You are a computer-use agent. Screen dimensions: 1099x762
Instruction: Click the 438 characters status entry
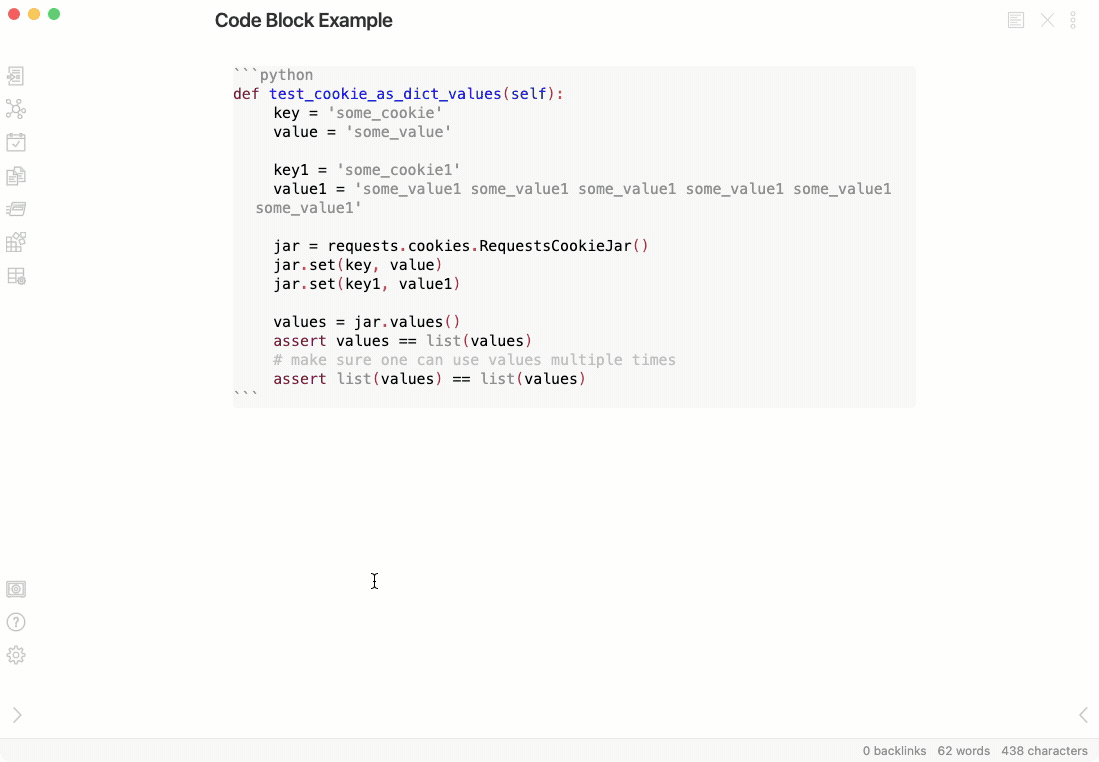point(1044,751)
